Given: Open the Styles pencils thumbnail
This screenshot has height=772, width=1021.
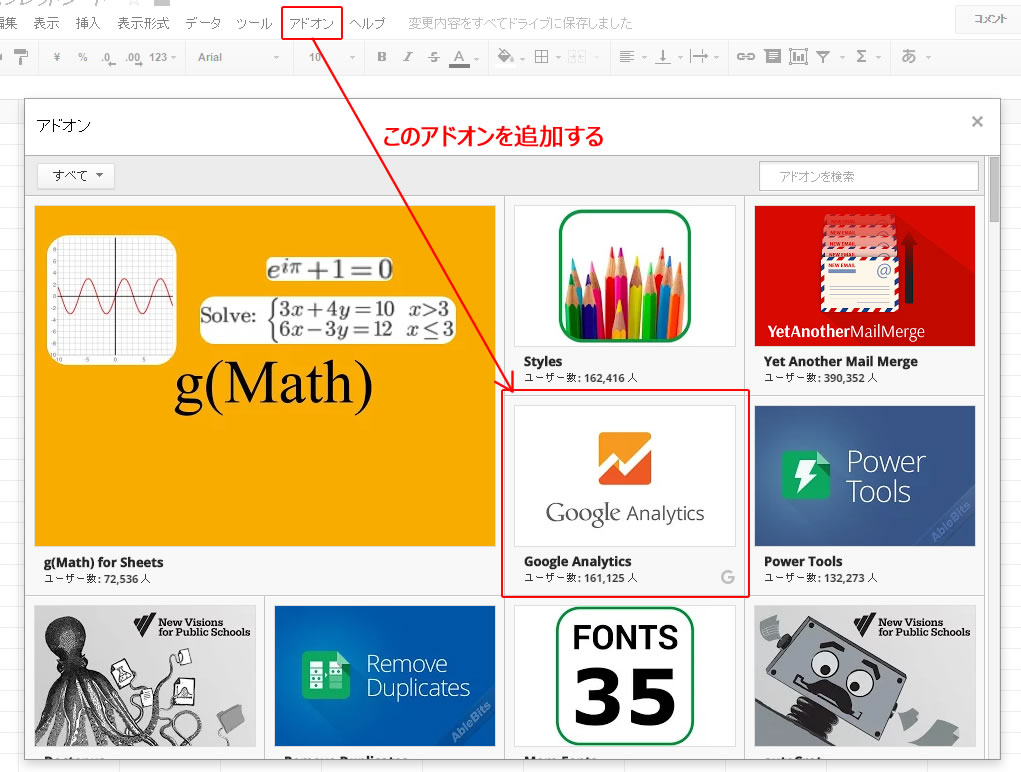Looking at the screenshot, I should [624, 276].
